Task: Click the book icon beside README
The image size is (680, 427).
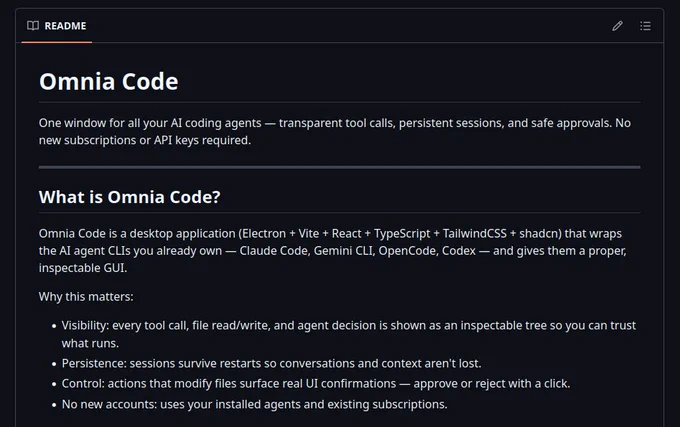Action: point(33,26)
